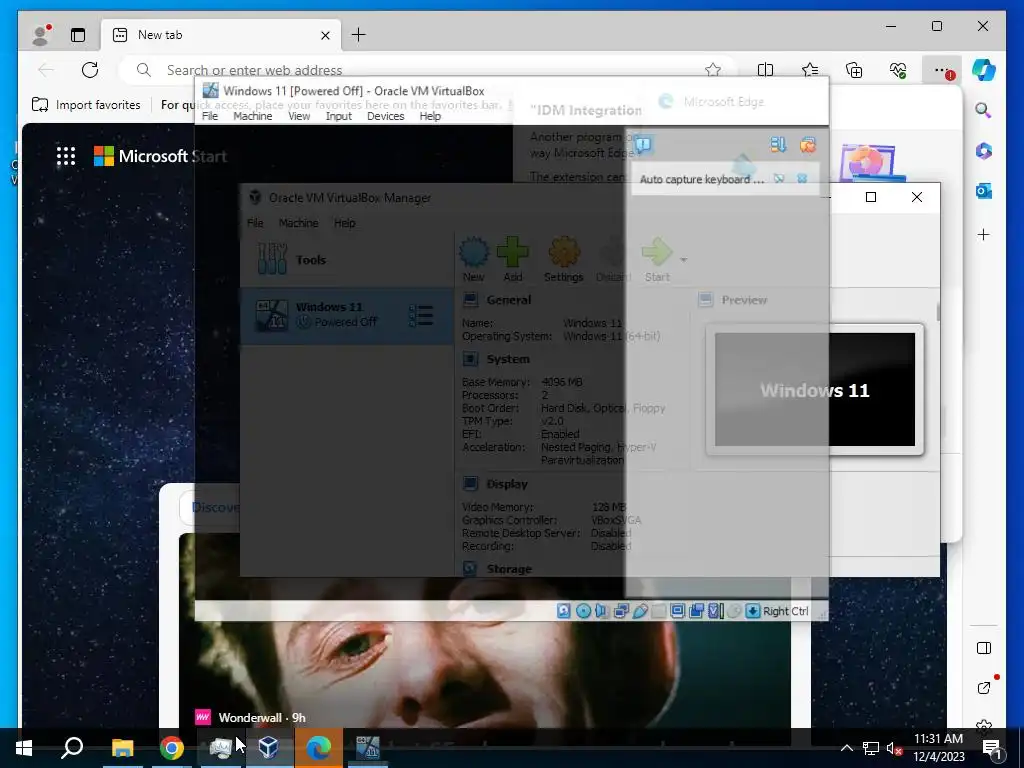Open the Storage section header
Viewport: 1024px width, 768px height.
pyautogui.click(x=509, y=569)
